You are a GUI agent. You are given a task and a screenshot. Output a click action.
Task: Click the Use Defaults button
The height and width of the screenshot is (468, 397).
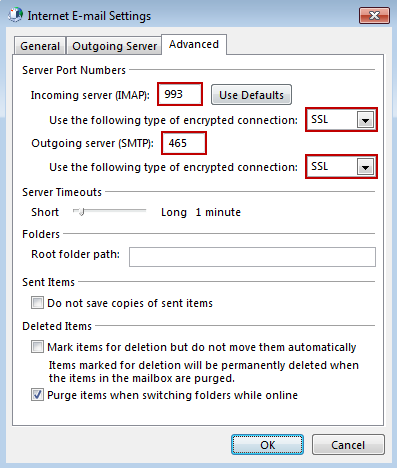click(251, 95)
